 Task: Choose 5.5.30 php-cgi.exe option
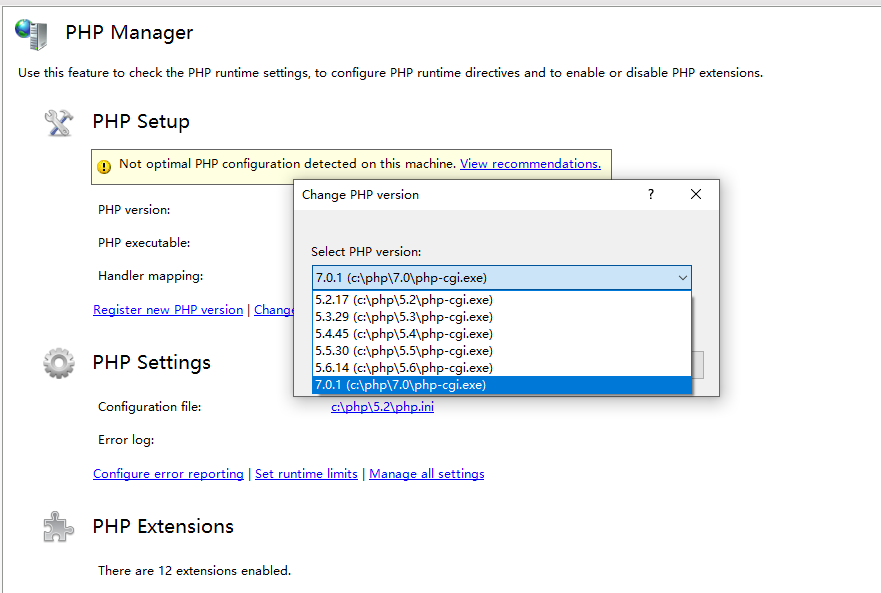click(502, 351)
